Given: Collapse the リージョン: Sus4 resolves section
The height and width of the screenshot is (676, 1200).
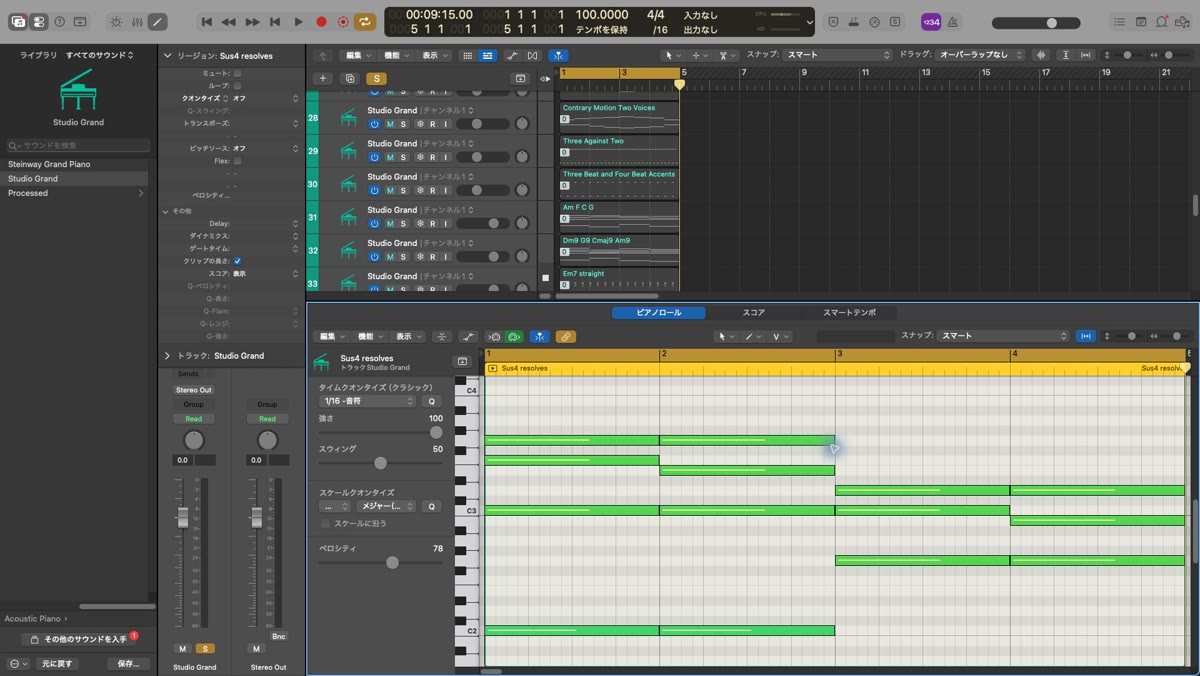Looking at the screenshot, I should (167, 56).
